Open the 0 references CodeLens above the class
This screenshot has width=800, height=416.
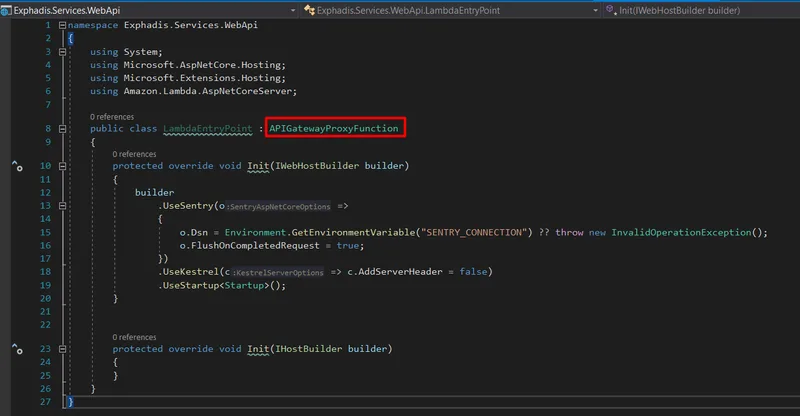[112, 117]
